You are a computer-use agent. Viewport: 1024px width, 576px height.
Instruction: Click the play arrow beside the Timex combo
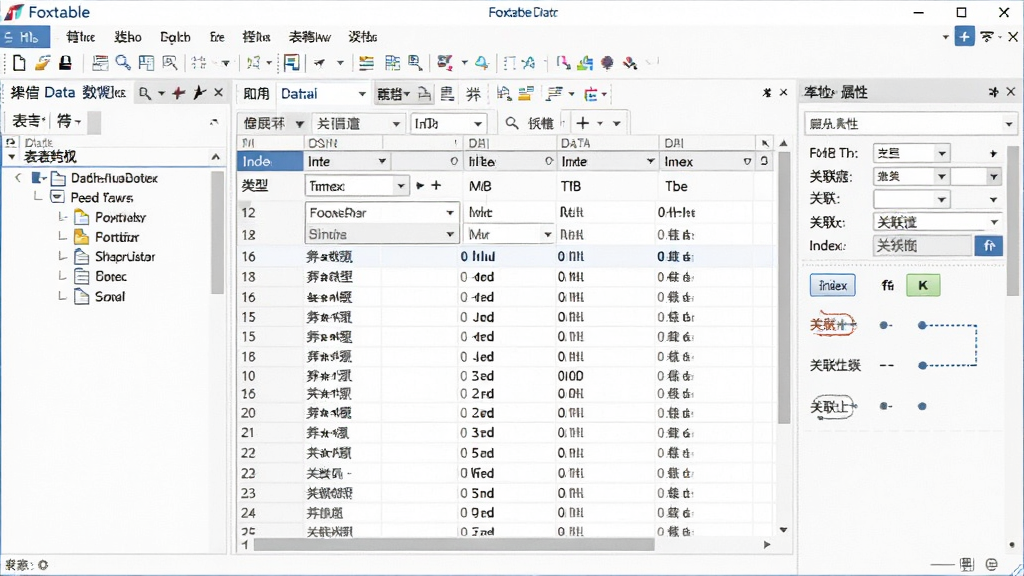(420, 185)
